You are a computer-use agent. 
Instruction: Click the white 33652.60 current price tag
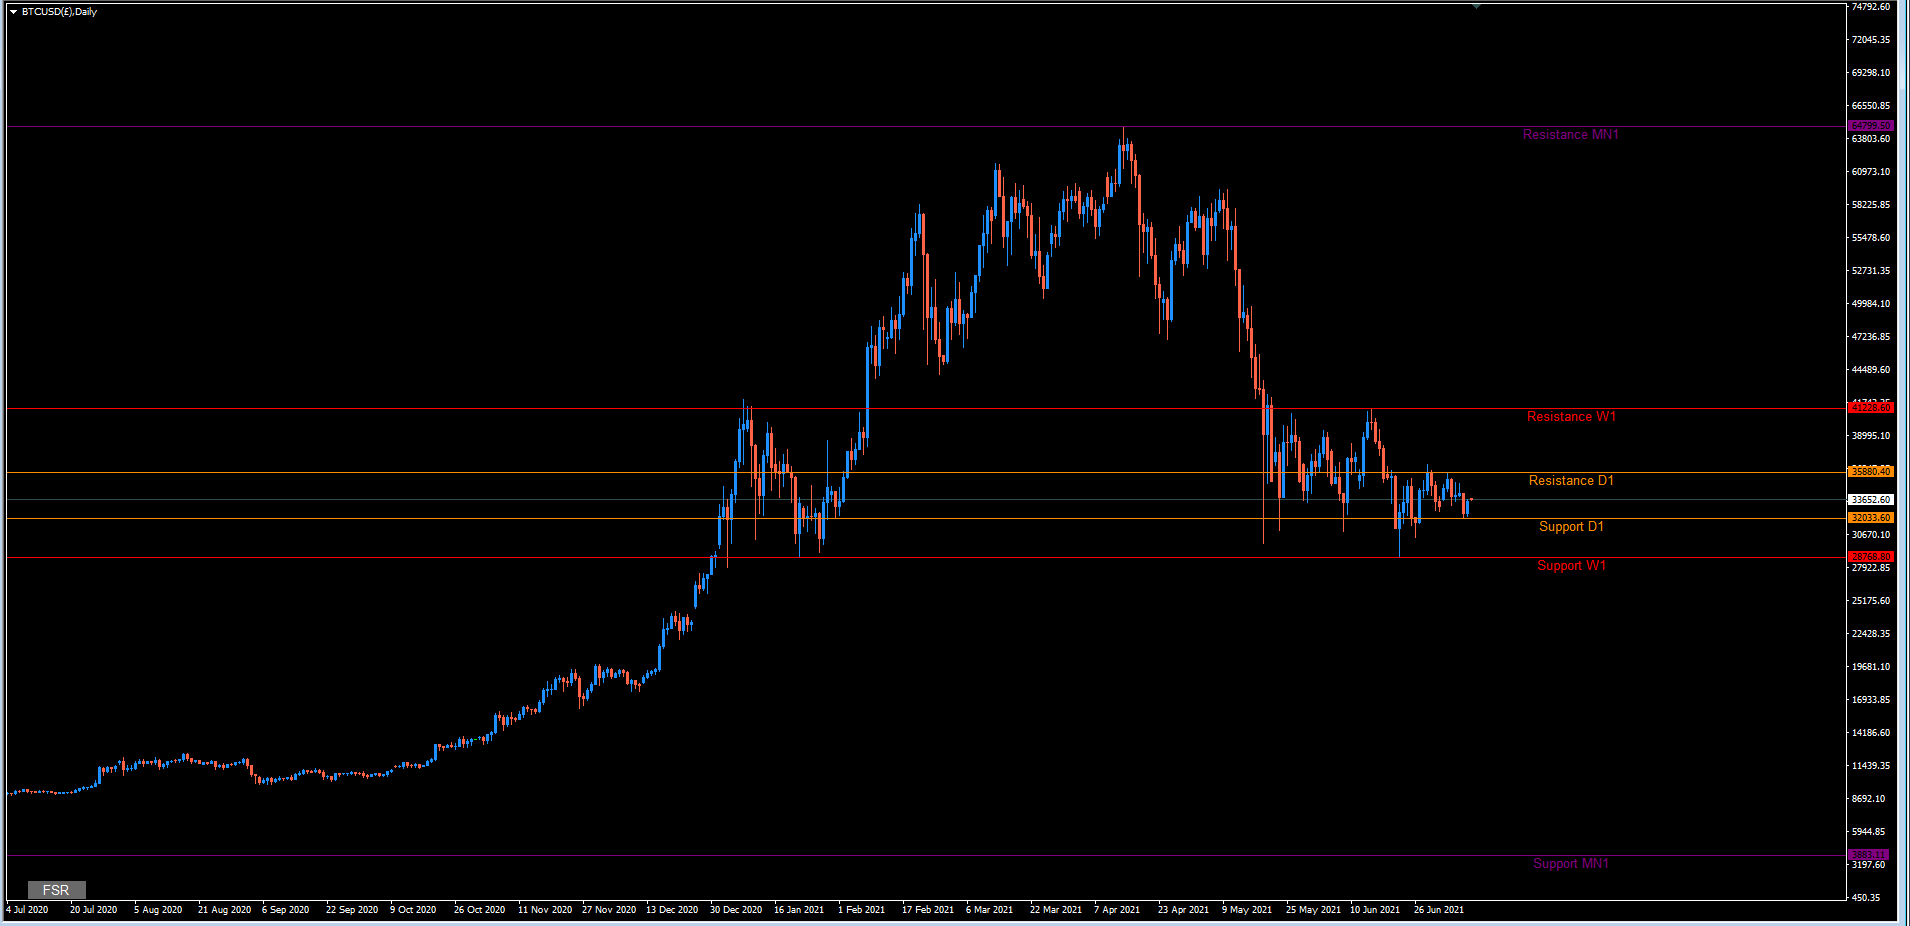point(1870,499)
